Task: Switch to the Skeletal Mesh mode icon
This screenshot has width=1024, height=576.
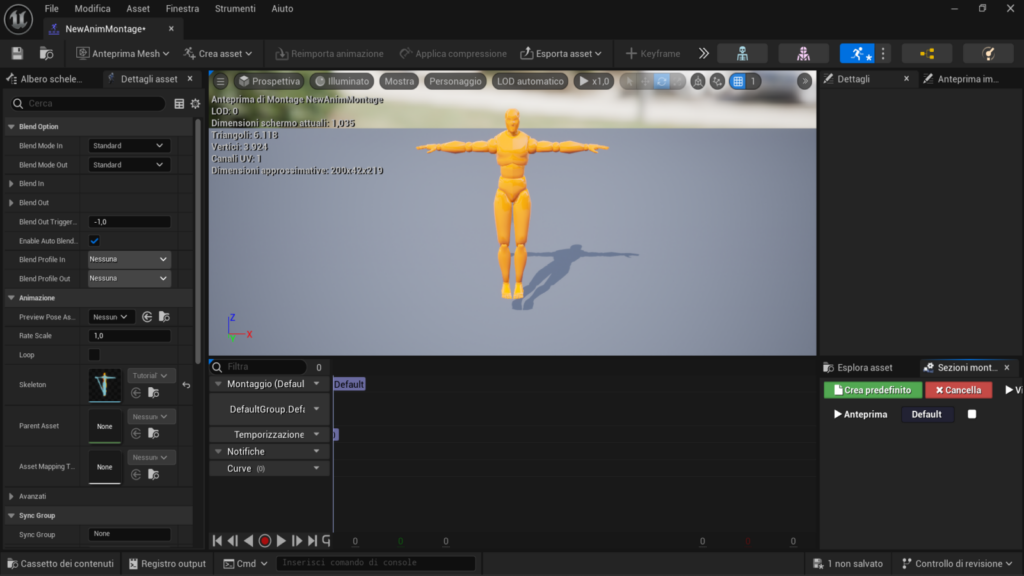Action: tap(803, 53)
